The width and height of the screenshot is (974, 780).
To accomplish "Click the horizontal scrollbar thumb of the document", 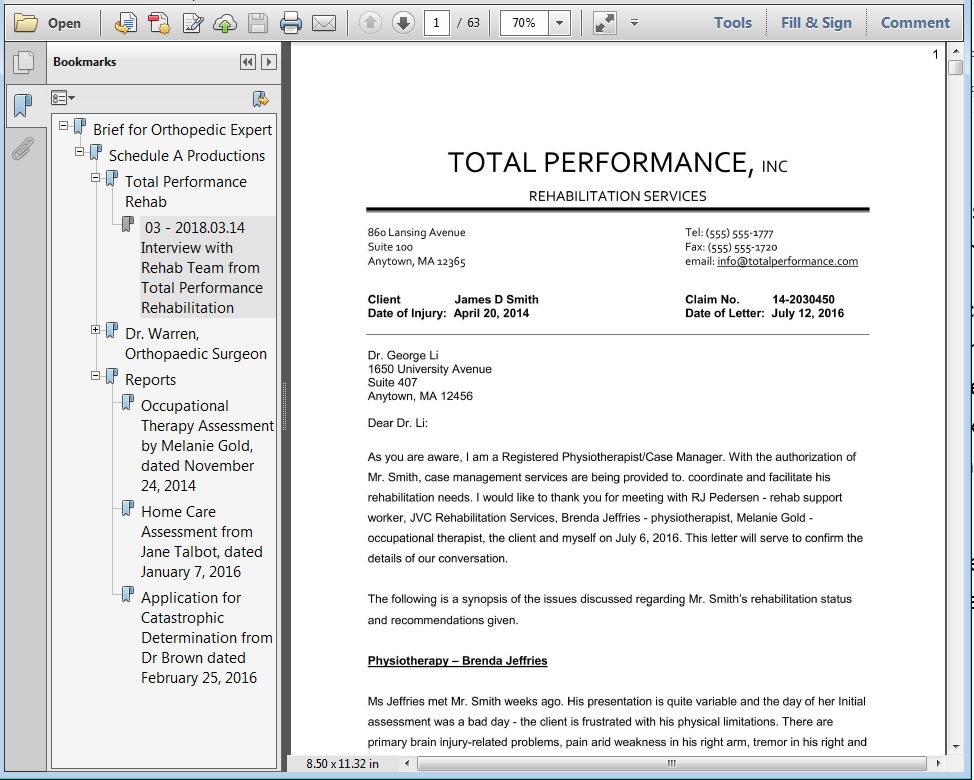I will coord(671,763).
